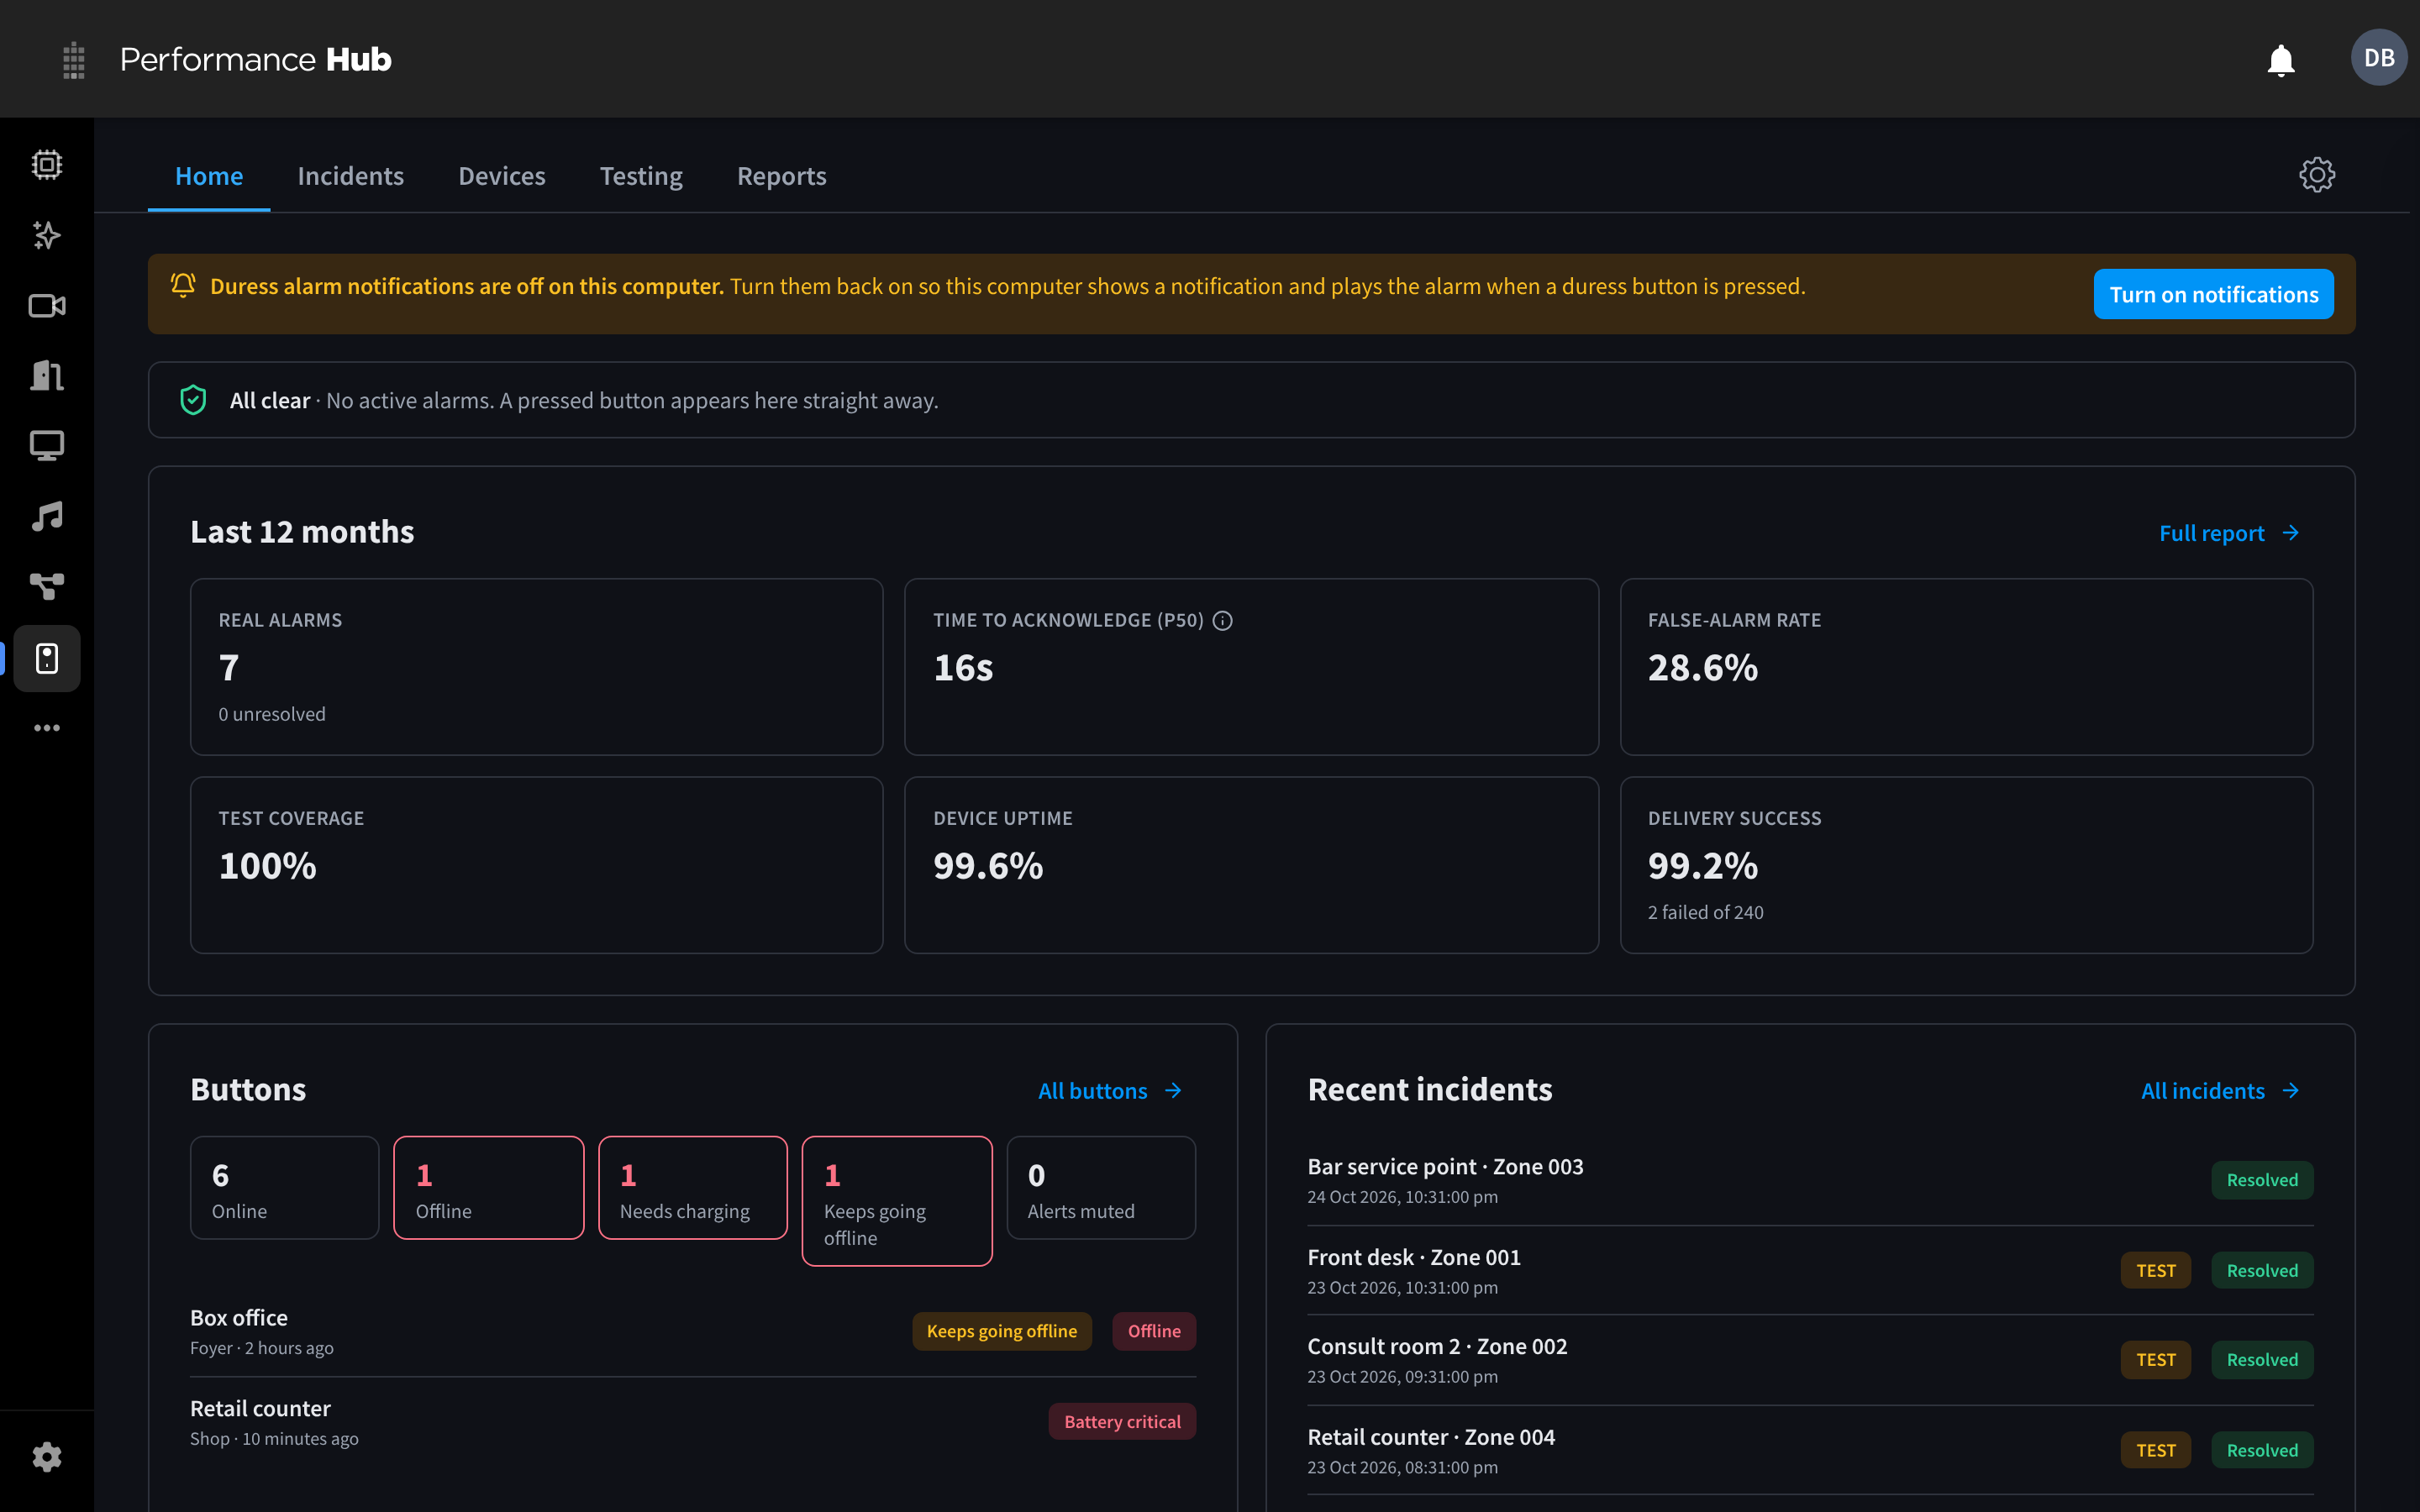This screenshot has height=1512, width=2420.
Task: Select the duress button sidebar icon
Action: (x=47, y=658)
